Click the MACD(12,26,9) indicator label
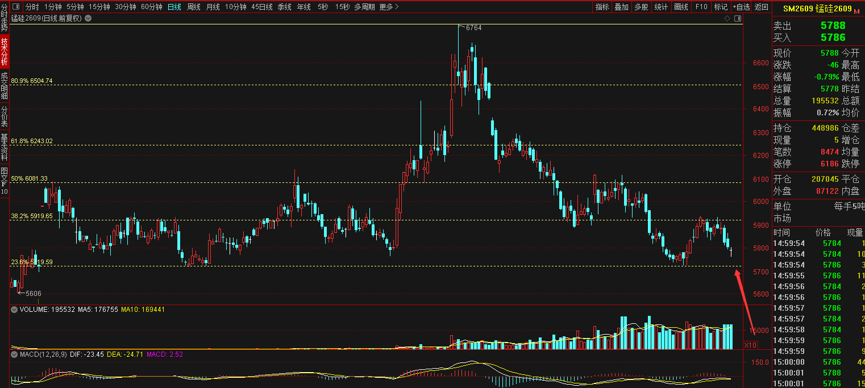Screen dimensions: 865x388 click(44, 354)
